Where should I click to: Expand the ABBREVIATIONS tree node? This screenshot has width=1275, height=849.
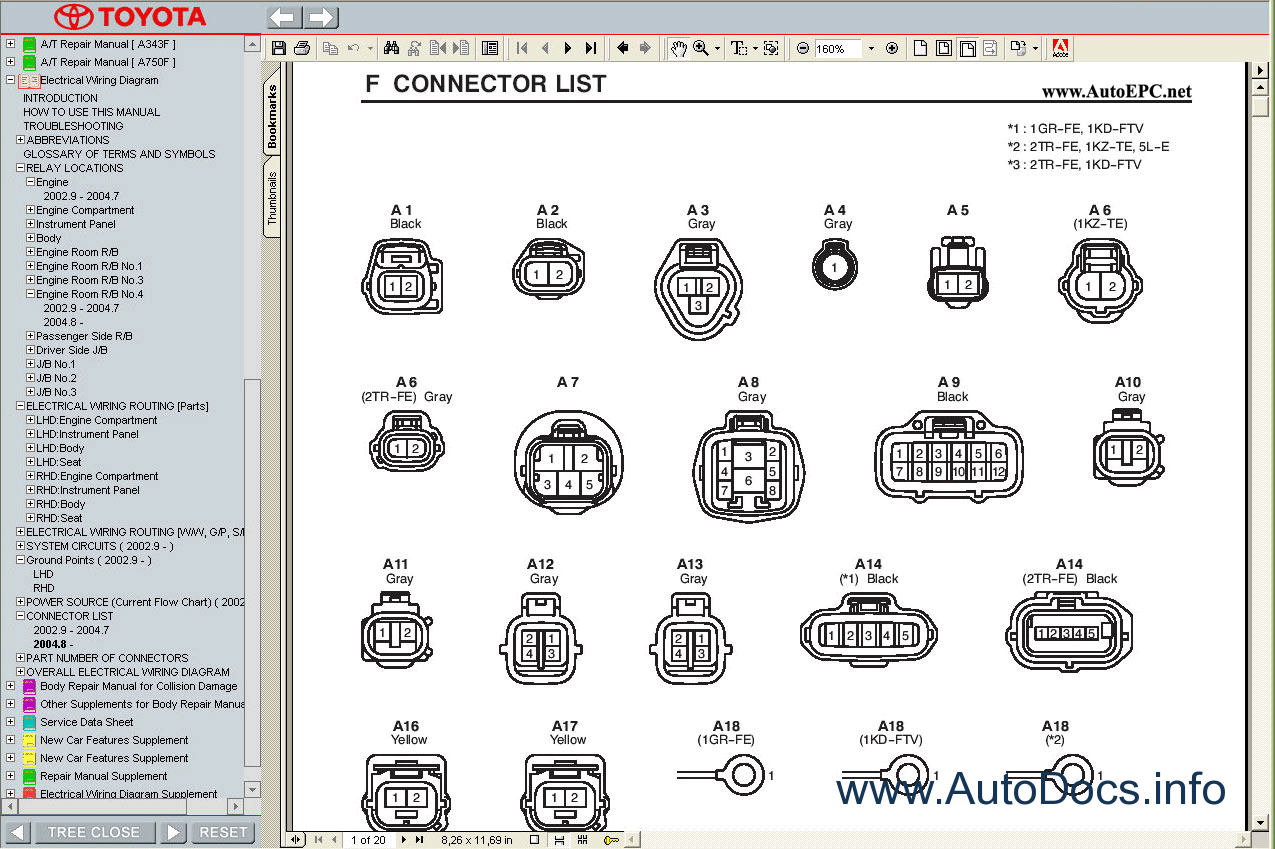(20, 140)
